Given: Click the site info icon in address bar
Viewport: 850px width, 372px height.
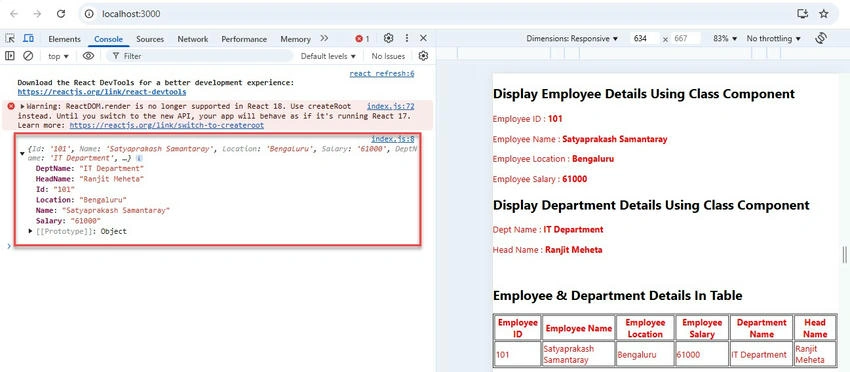Looking at the screenshot, I should pyautogui.click(x=90, y=14).
